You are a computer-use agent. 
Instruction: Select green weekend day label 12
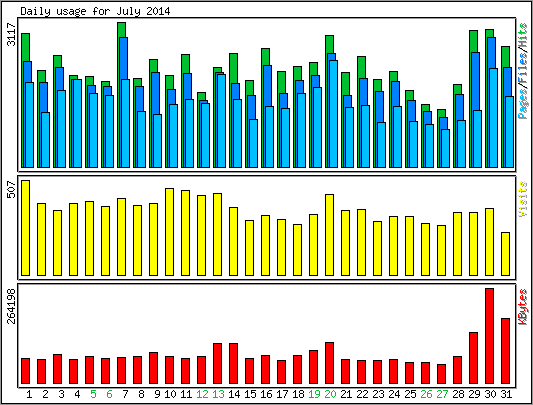pos(202,394)
